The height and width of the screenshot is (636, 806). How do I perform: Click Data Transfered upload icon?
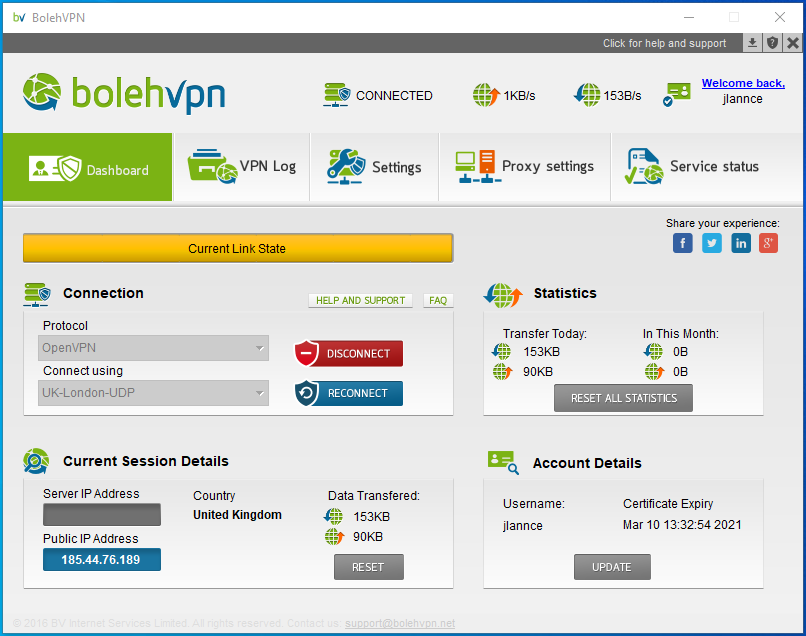pyautogui.click(x=334, y=536)
